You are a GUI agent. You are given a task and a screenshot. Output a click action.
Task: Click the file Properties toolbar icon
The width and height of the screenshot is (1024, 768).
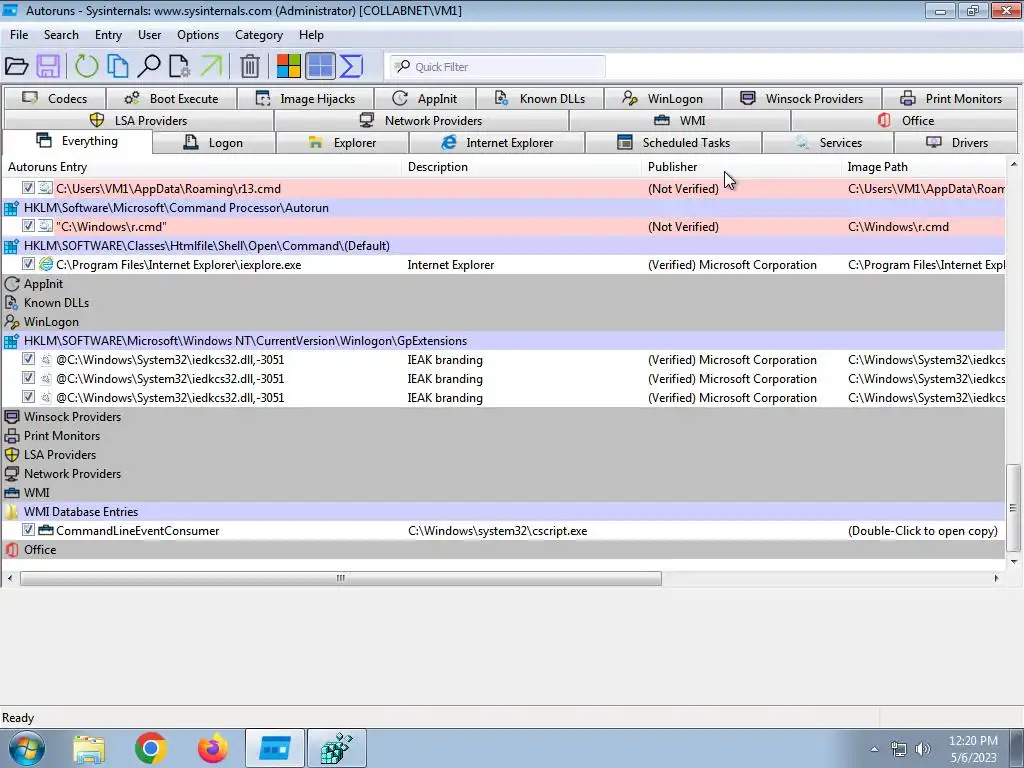(180, 67)
